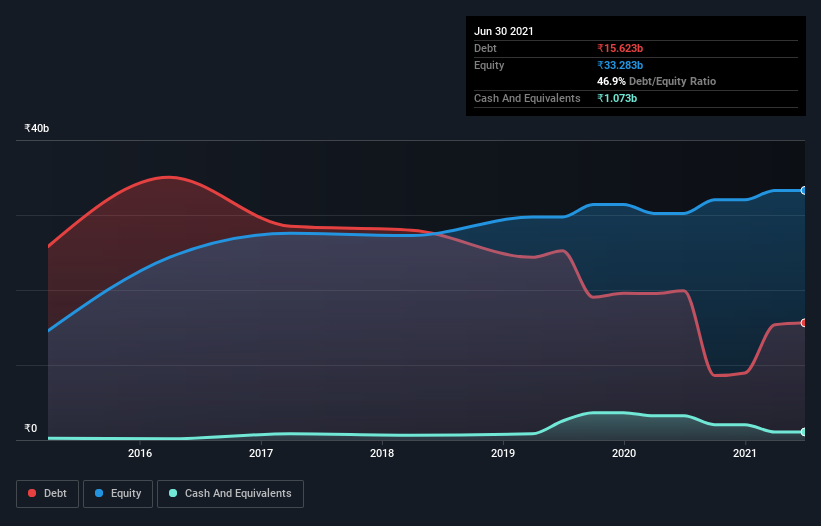Toggle the Debt series in the legend
The width and height of the screenshot is (821, 526).
point(48,494)
